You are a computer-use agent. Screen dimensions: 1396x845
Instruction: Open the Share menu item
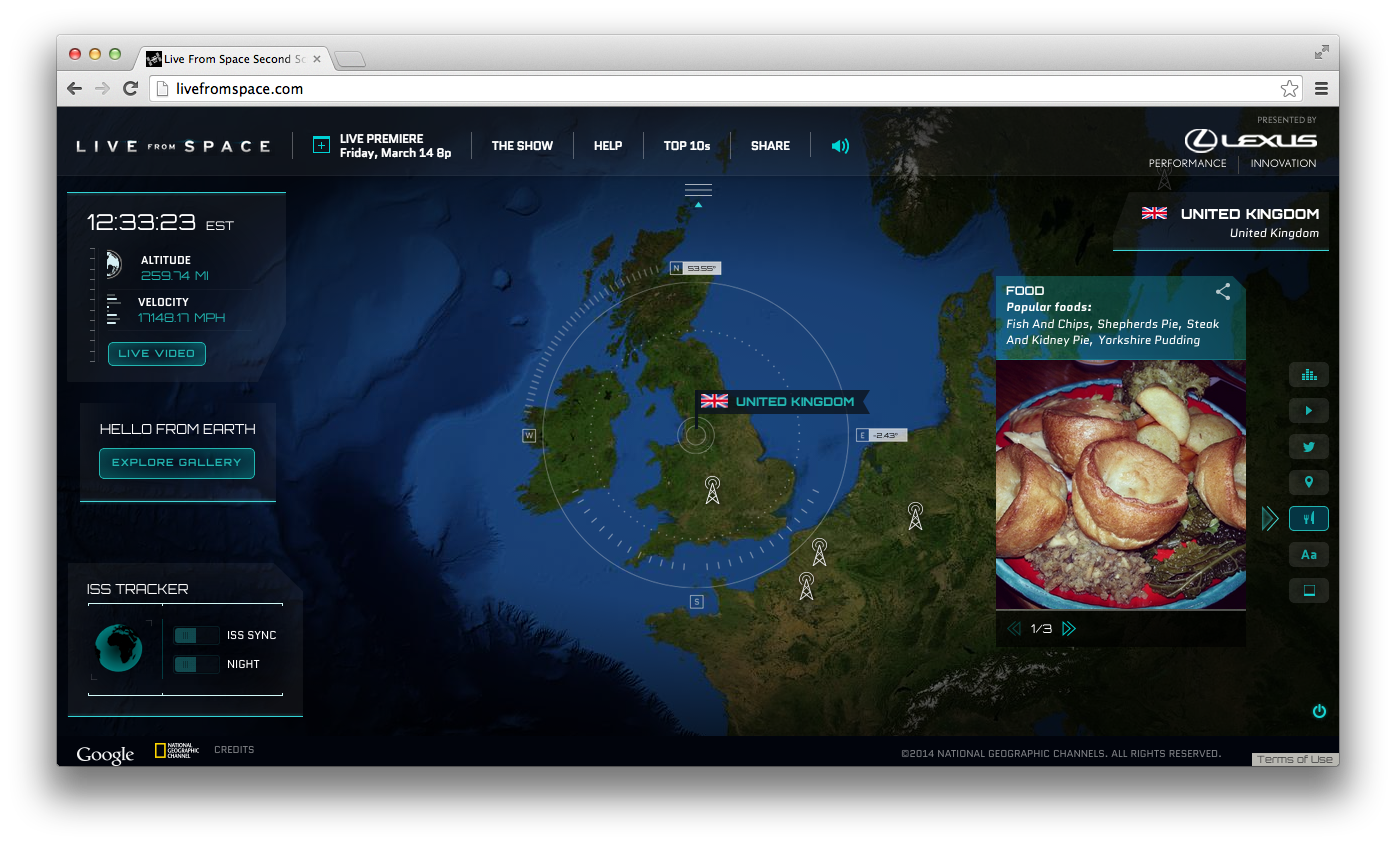coord(770,146)
